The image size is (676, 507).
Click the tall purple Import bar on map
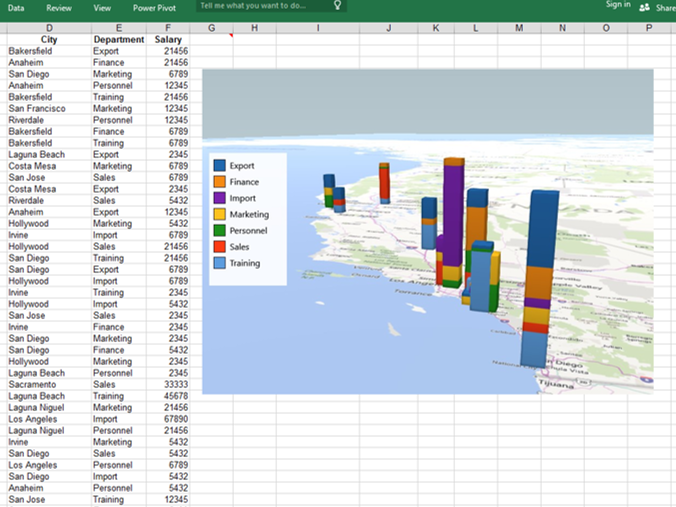(453, 215)
